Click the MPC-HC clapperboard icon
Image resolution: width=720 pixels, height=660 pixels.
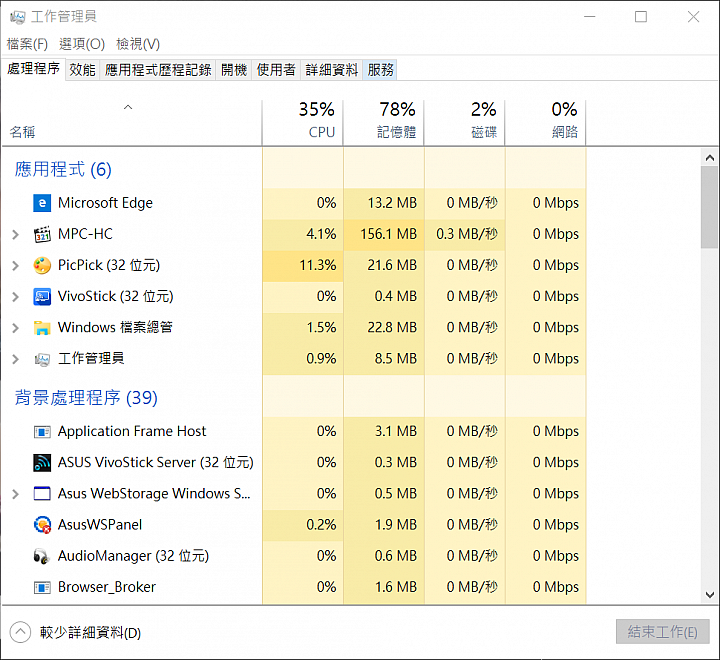coord(42,234)
